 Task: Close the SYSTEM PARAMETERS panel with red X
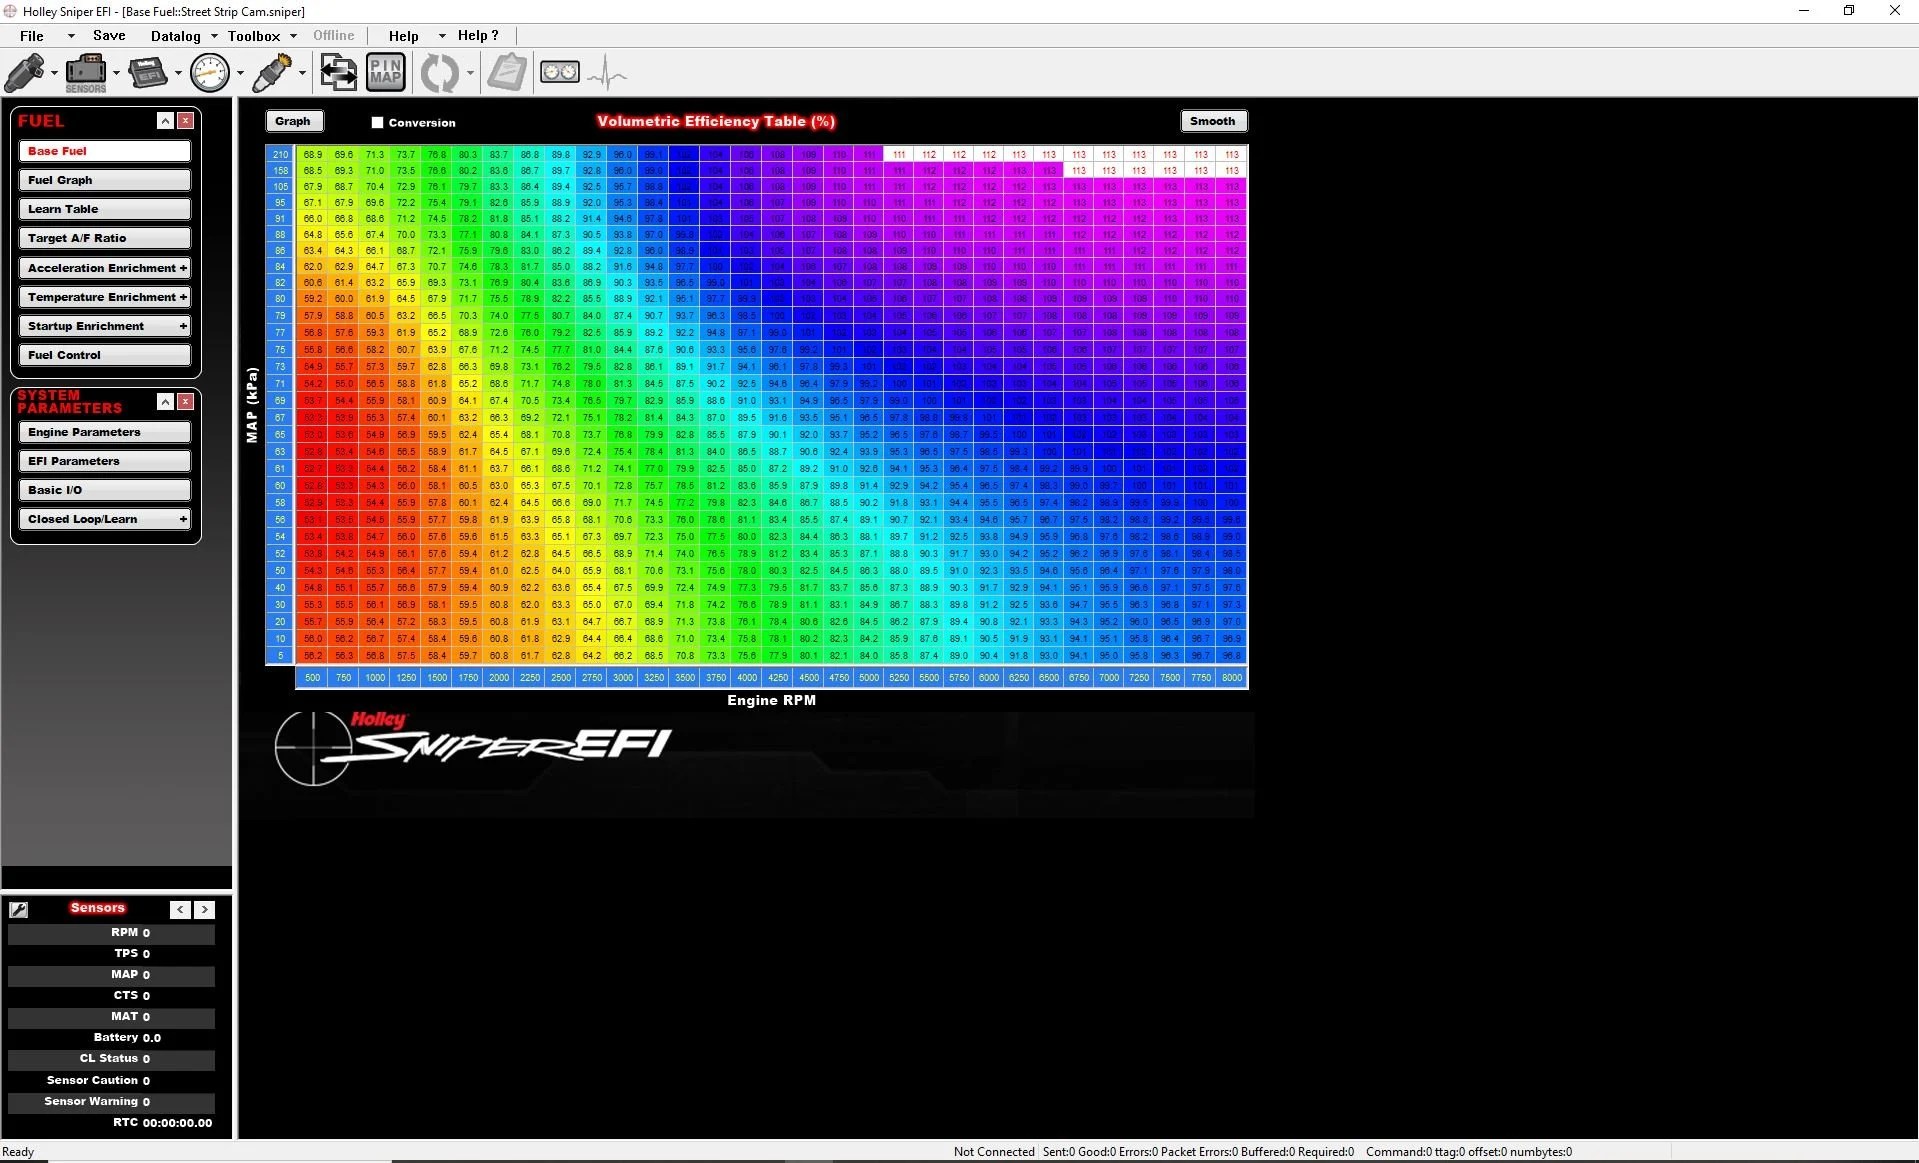pyautogui.click(x=186, y=402)
